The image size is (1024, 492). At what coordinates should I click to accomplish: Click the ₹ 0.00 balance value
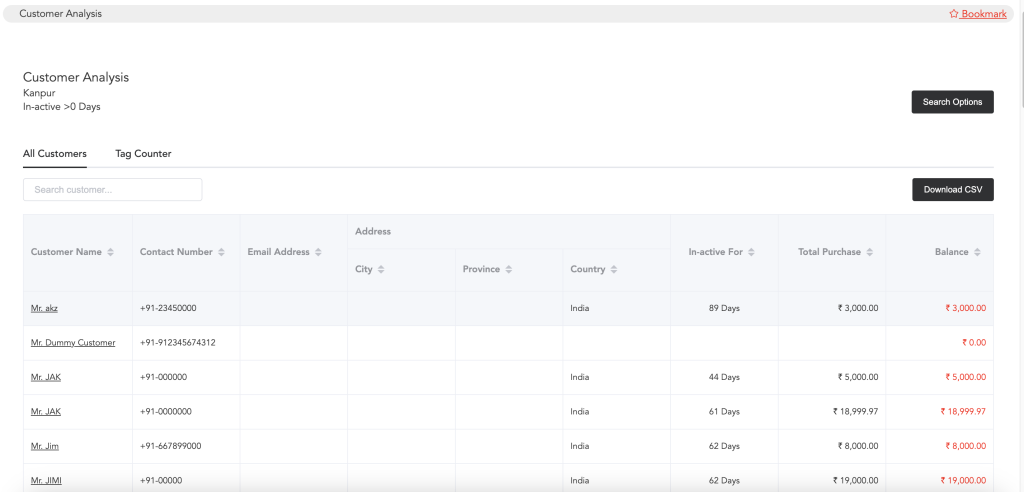tap(974, 343)
